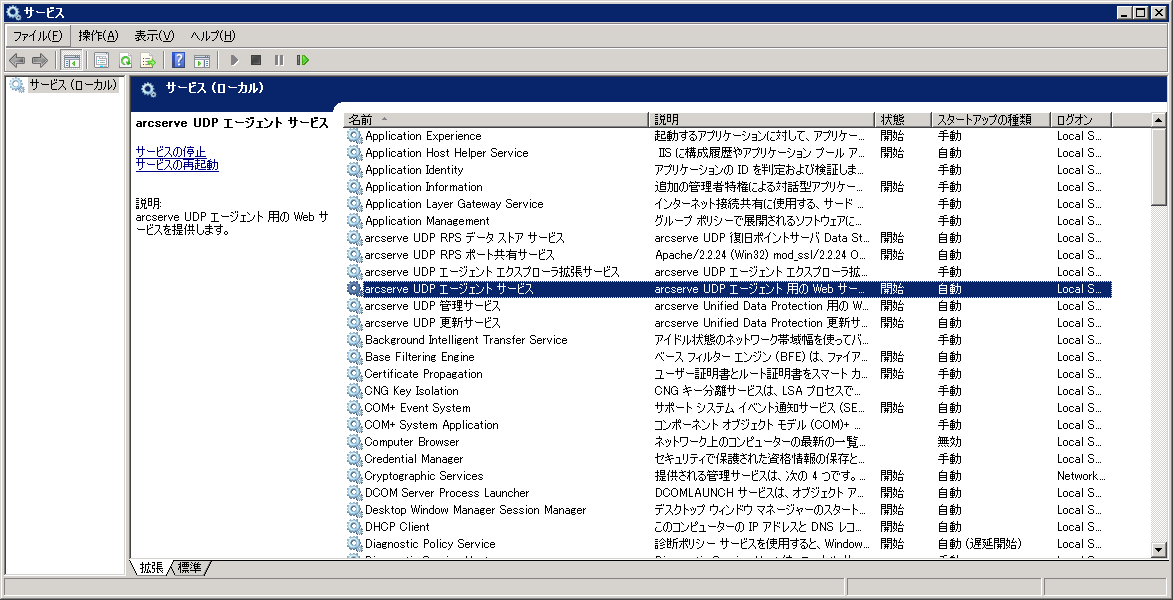Viewport: 1173px width, 600px height.
Task: Open Help using the blue question mark icon
Action: [x=178, y=60]
